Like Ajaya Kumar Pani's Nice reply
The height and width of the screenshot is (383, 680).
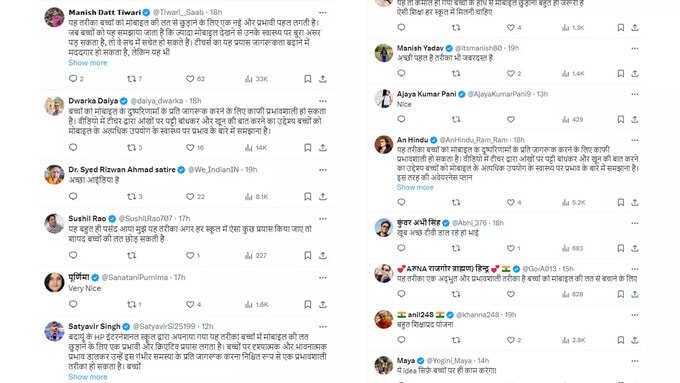pos(511,119)
